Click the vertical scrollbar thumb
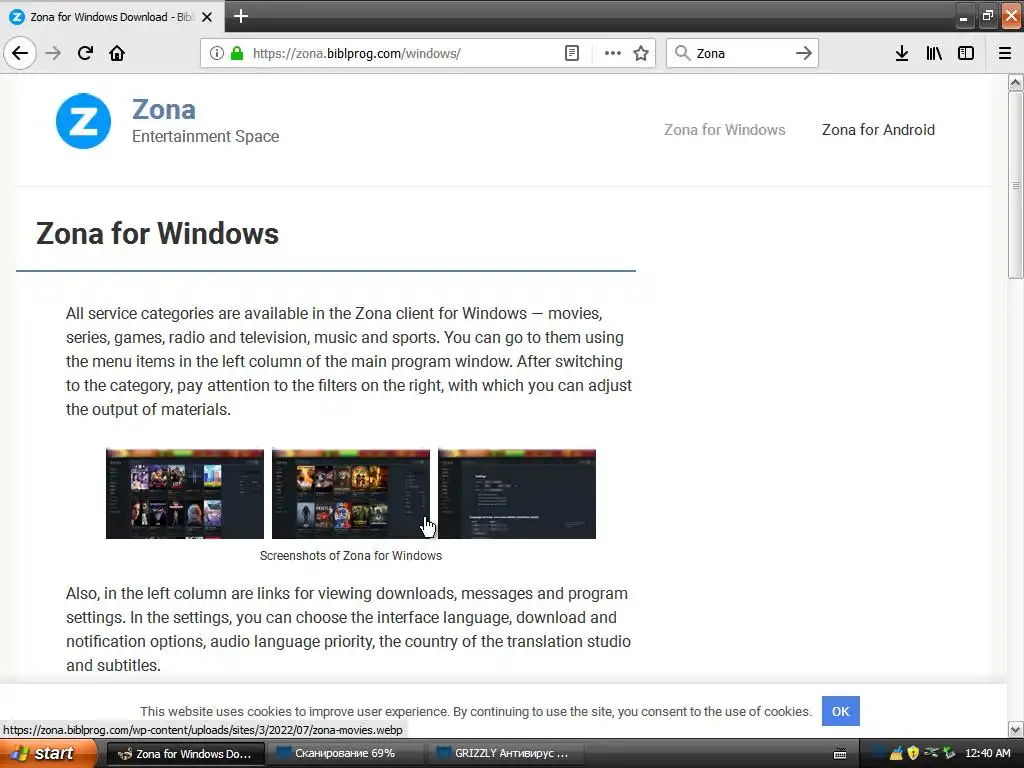The image size is (1024, 768). tap(1015, 185)
